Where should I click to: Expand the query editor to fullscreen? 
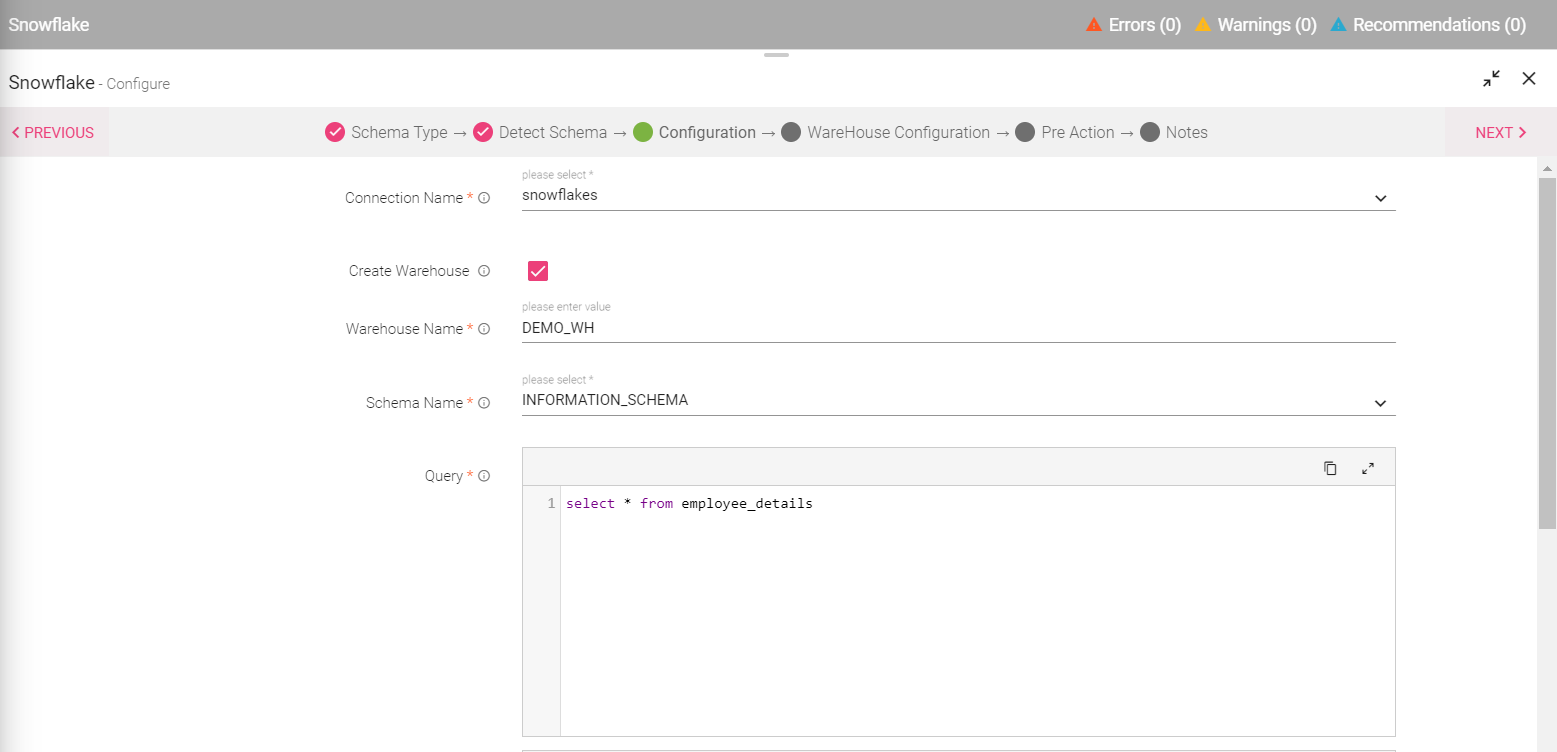point(1368,468)
